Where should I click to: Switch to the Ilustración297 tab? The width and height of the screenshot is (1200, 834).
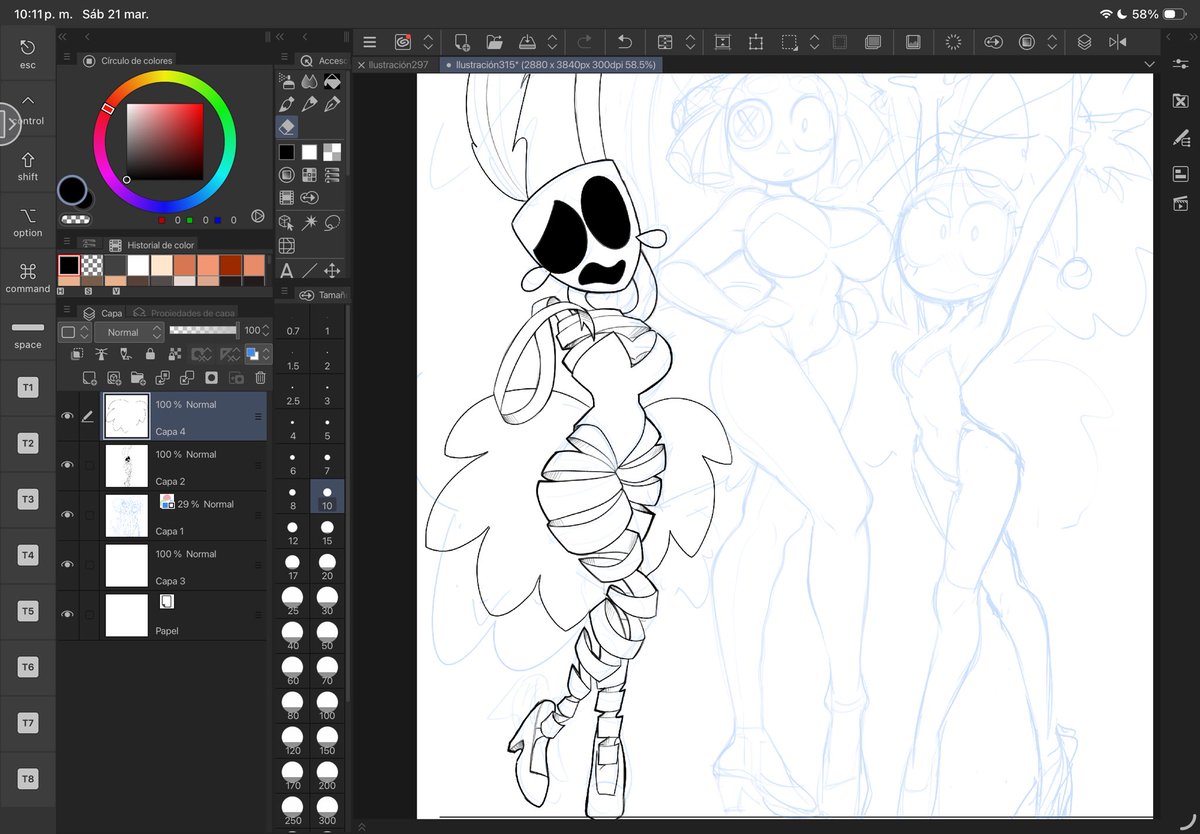[400, 64]
